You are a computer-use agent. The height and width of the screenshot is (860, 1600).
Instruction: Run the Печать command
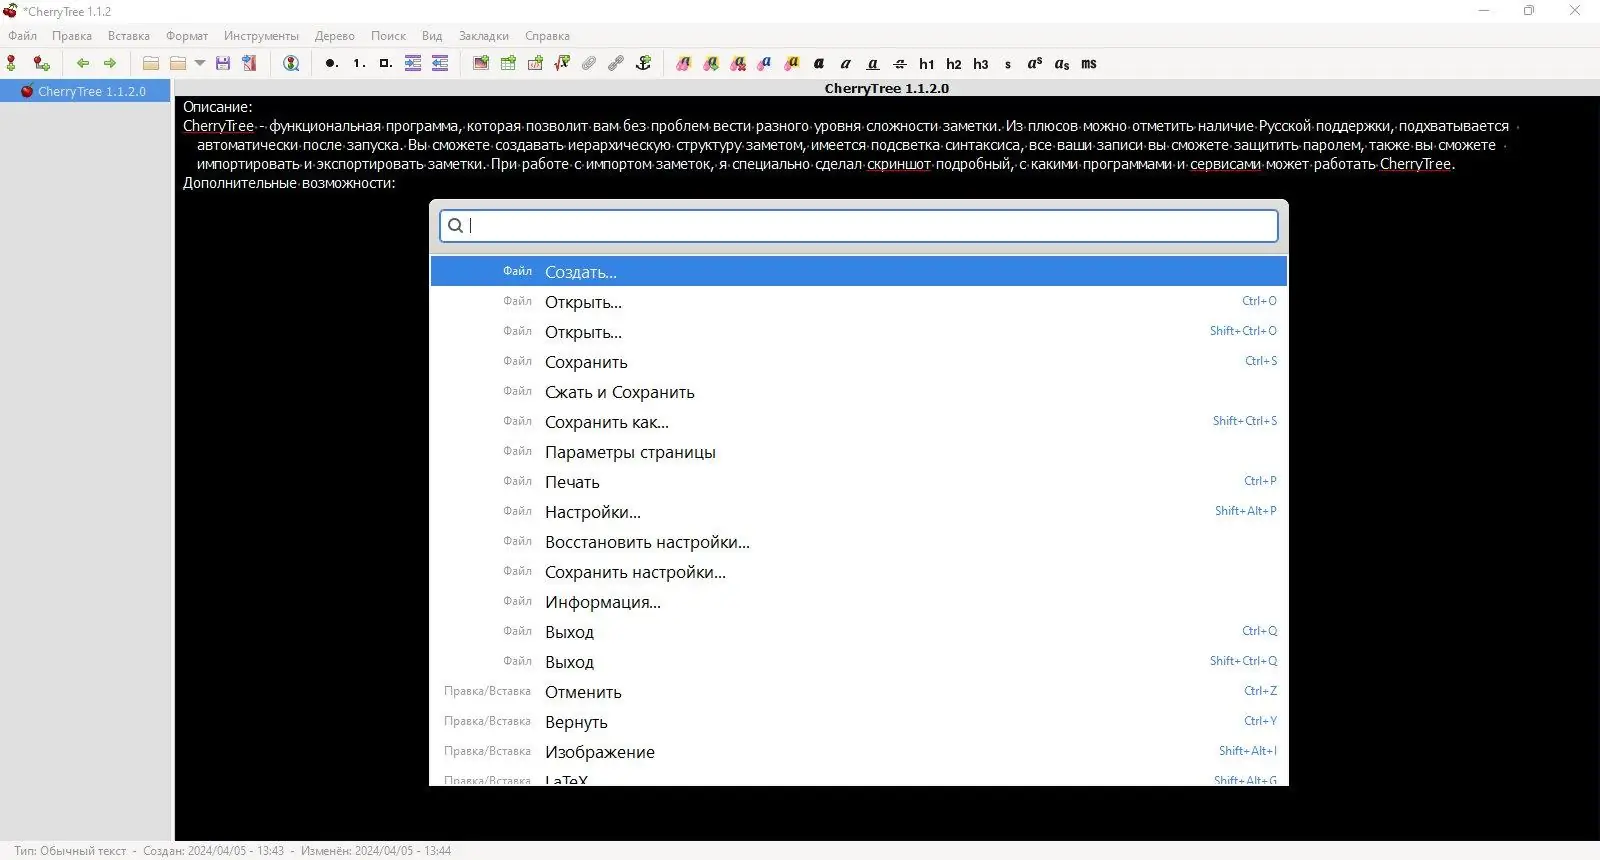tap(859, 481)
